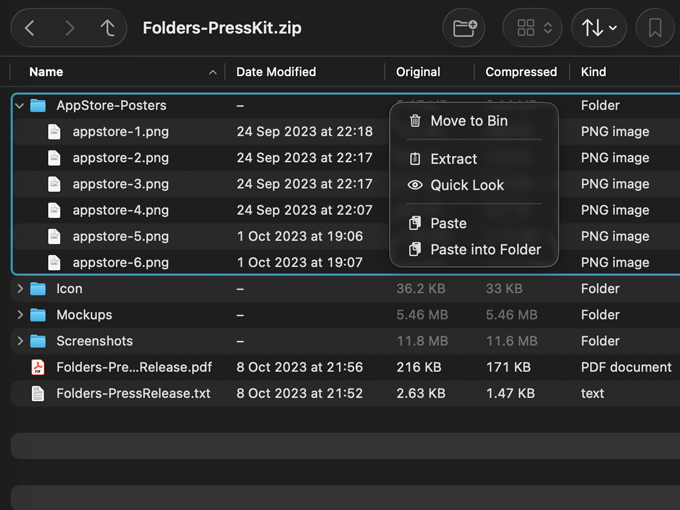Expand the Screenshots folder
Viewport: 680px width, 510px height.
20,341
